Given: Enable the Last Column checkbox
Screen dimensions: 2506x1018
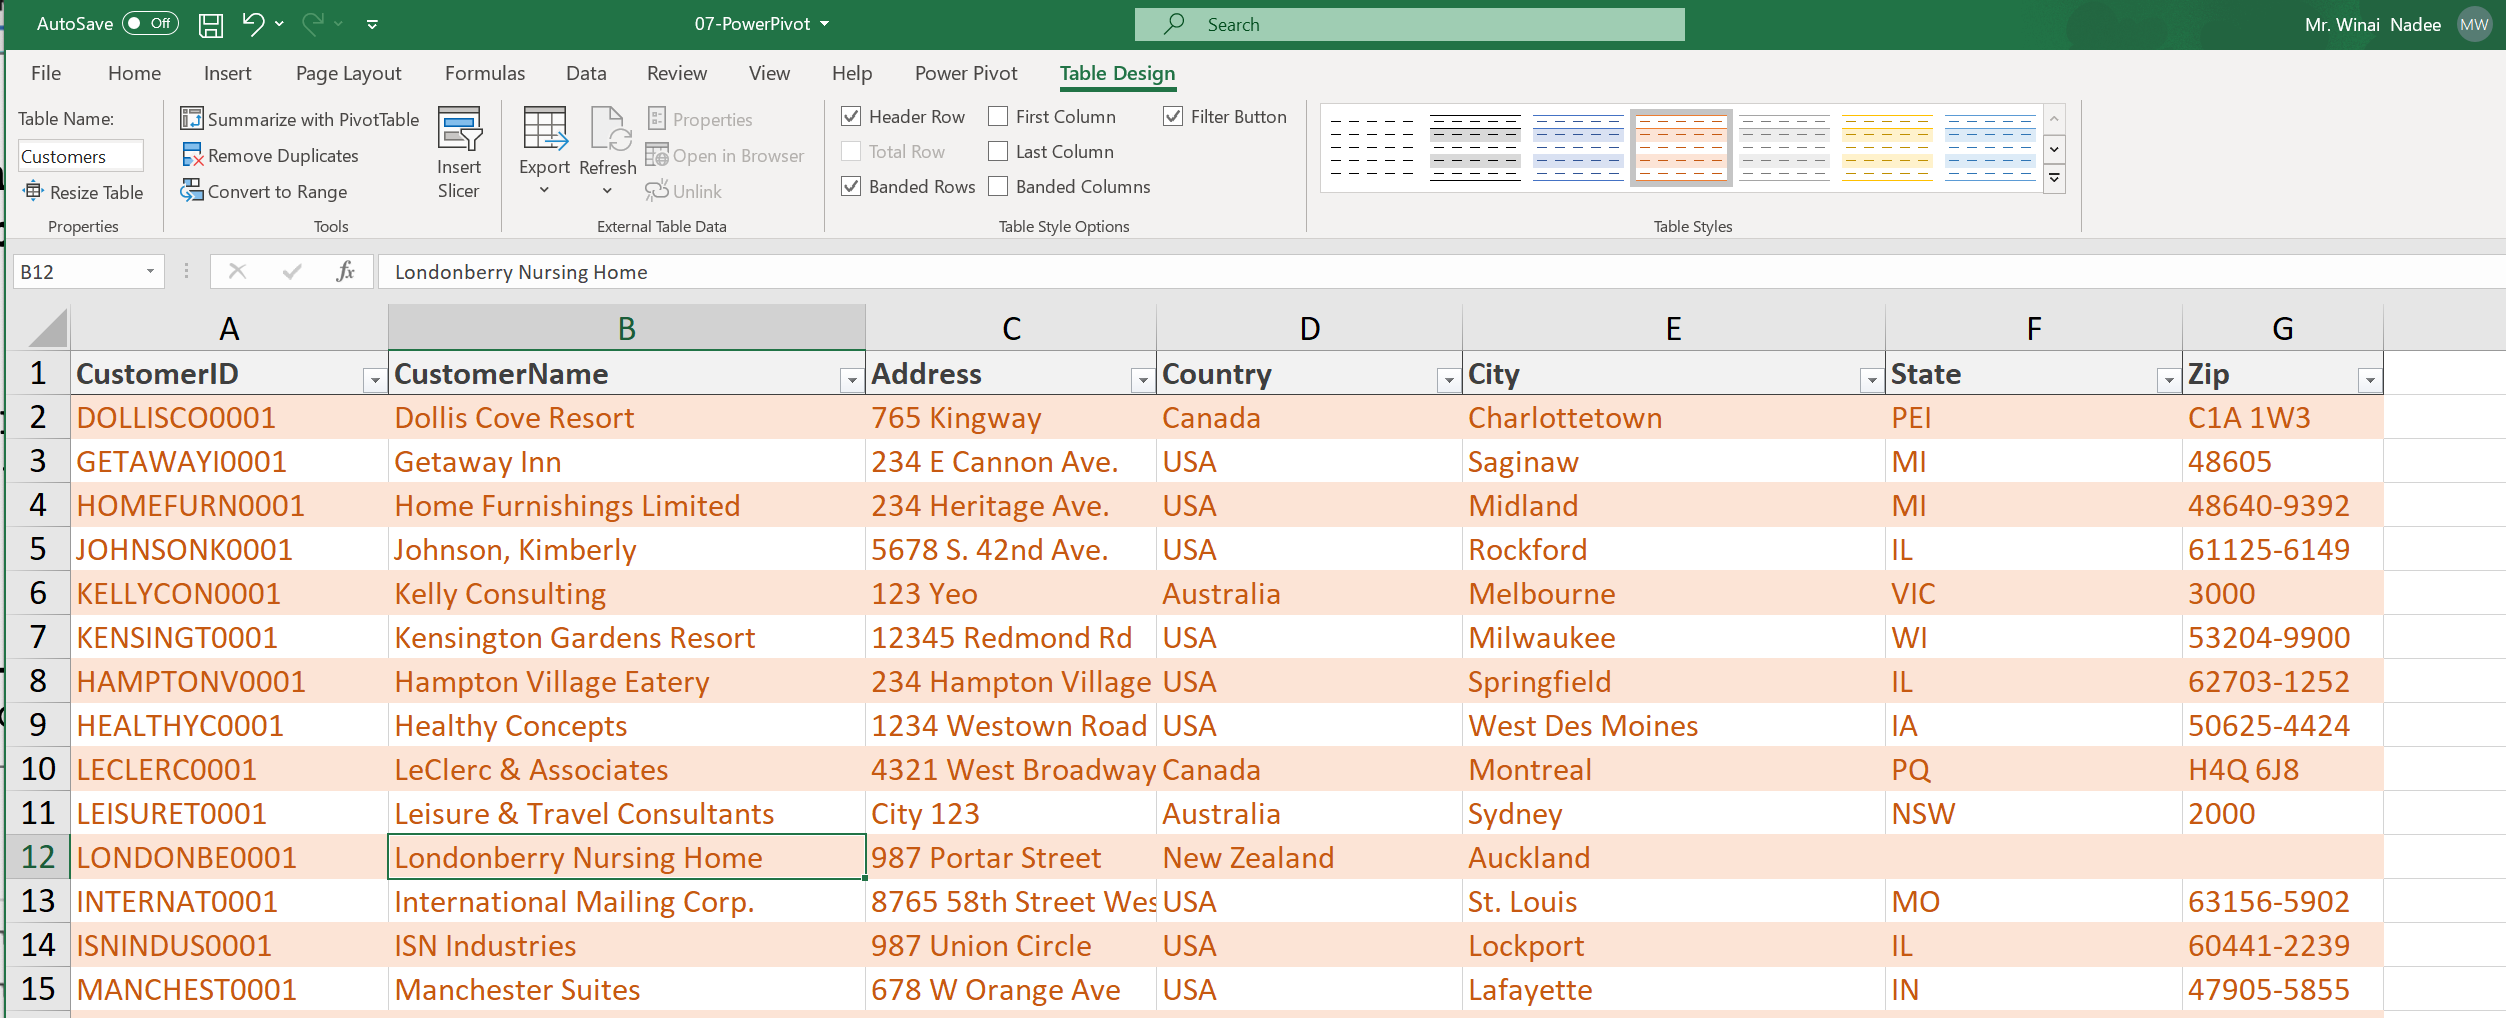Looking at the screenshot, I should click(998, 151).
